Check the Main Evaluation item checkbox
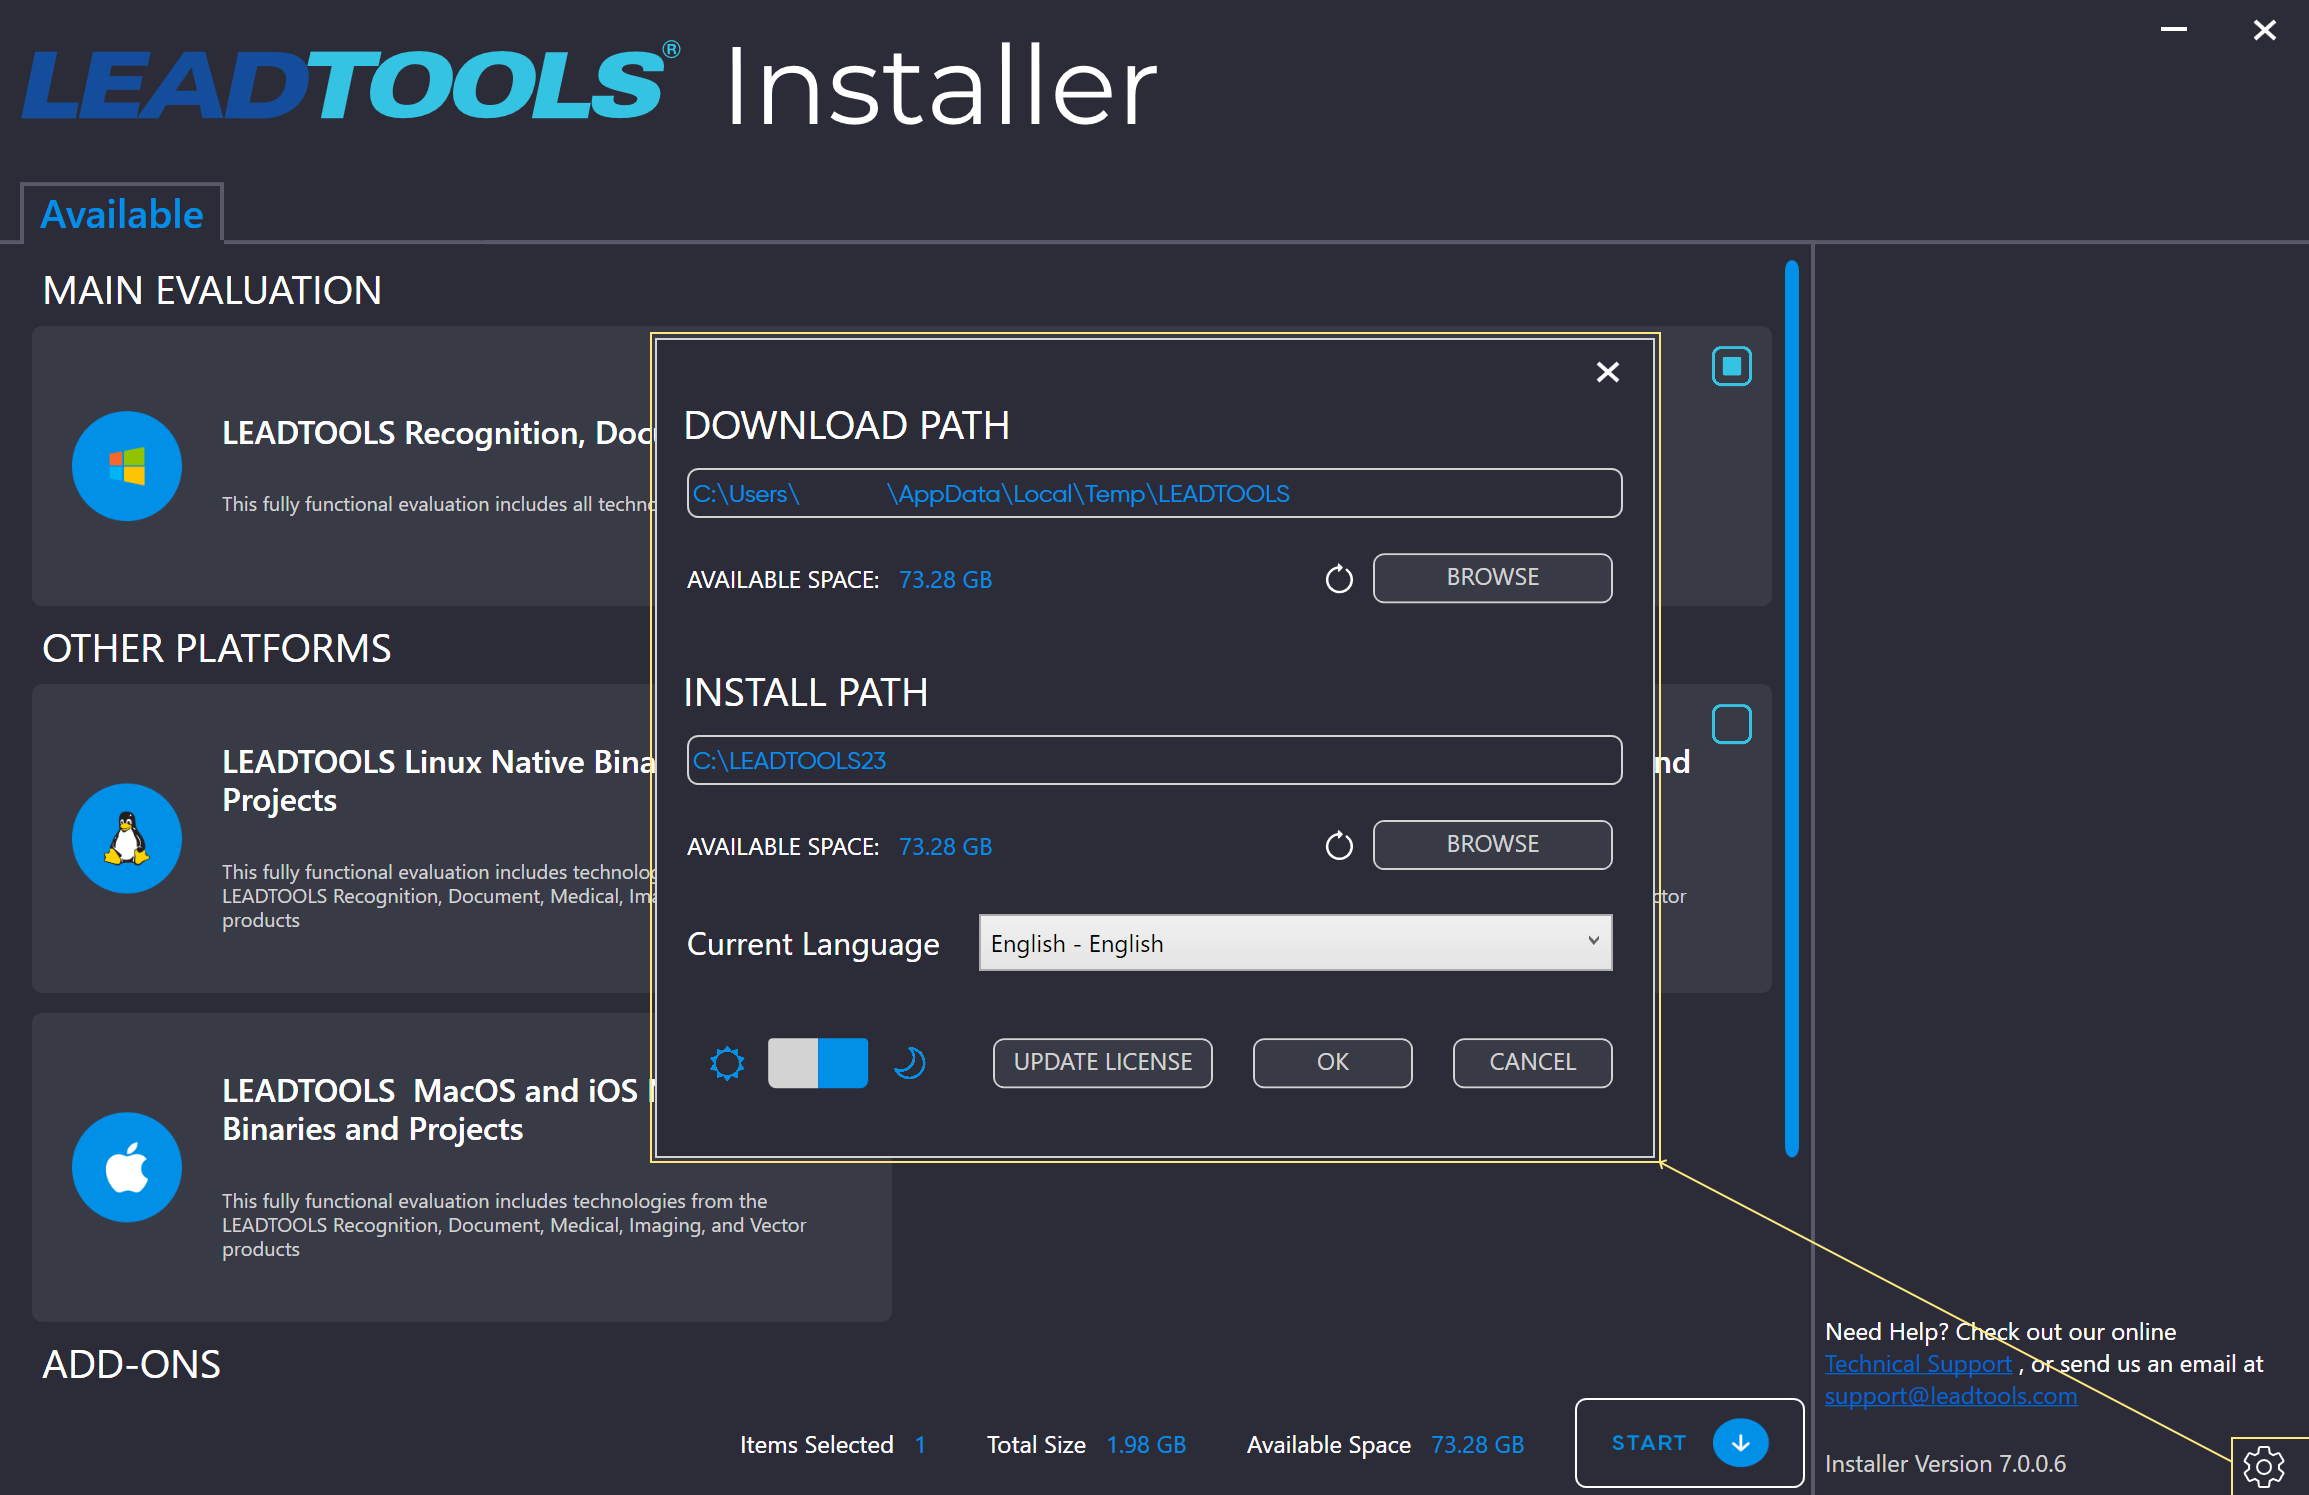 click(1732, 365)
